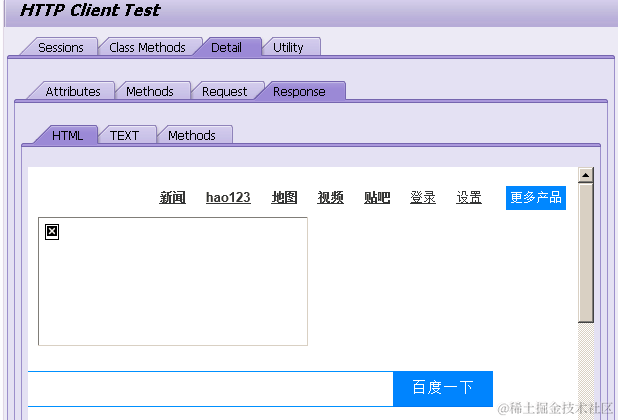Open the Class Methods tab
618x420 pixels.
coord(147,48)
